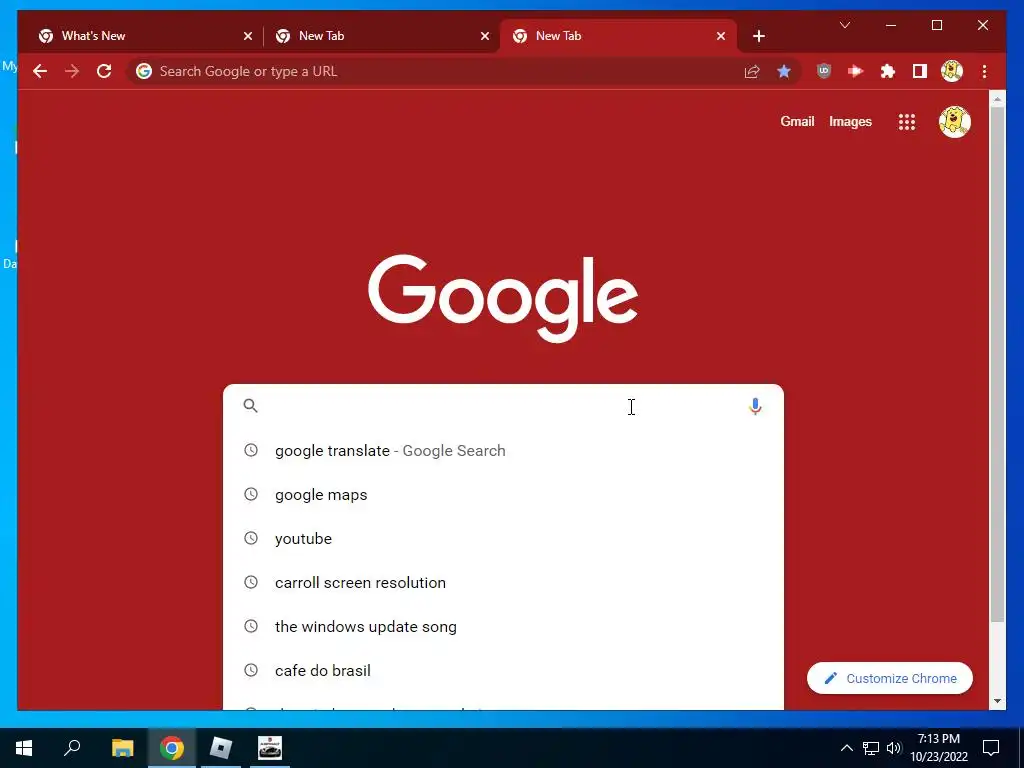Click the scrollbar down arrow
This screenshot has height=768, width=1024.
997,701
